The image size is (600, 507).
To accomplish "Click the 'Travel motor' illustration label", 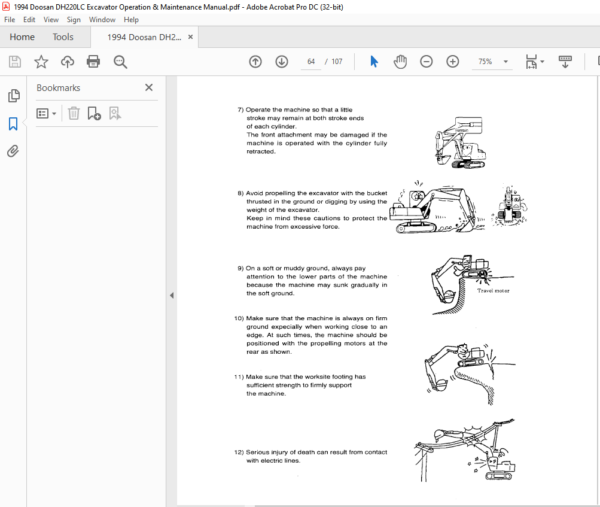I will (x=493, y=291).
